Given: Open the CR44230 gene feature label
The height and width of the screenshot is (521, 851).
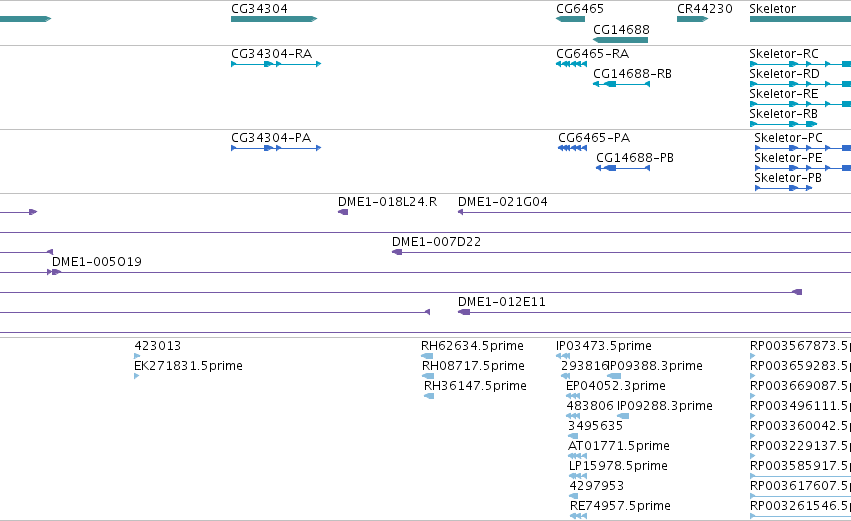Looking at the screenshot, I should (x=704, y=9).
